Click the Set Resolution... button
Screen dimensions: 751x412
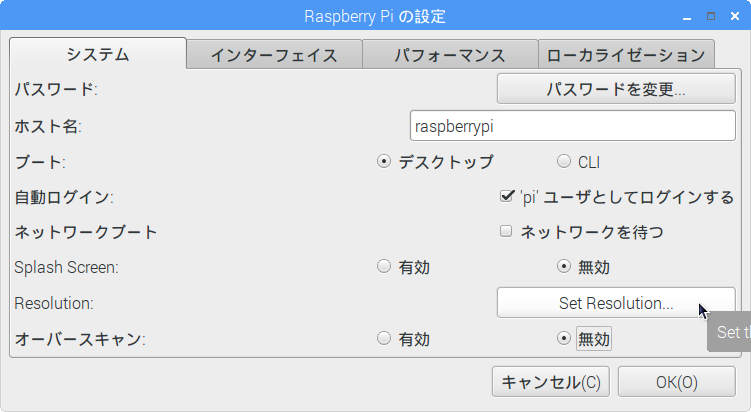[616, 303]
